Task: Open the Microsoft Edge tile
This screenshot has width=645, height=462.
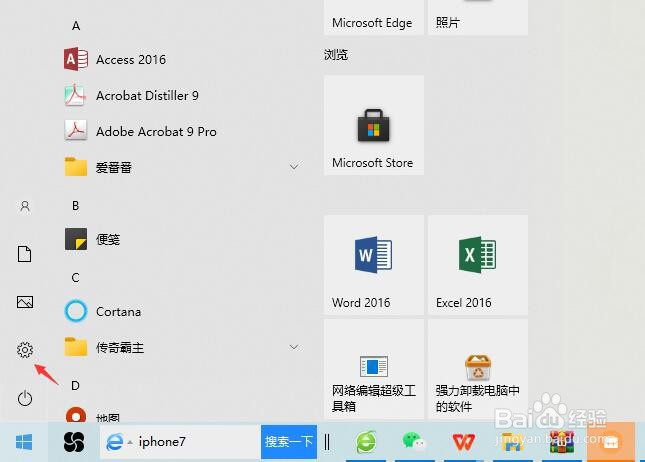Action: coord(374,17)
